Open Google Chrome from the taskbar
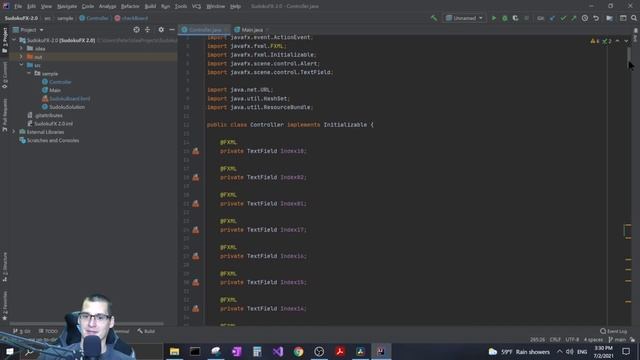Image resolution: width=640 pixels, height=360 pixels. coord(298,351)
